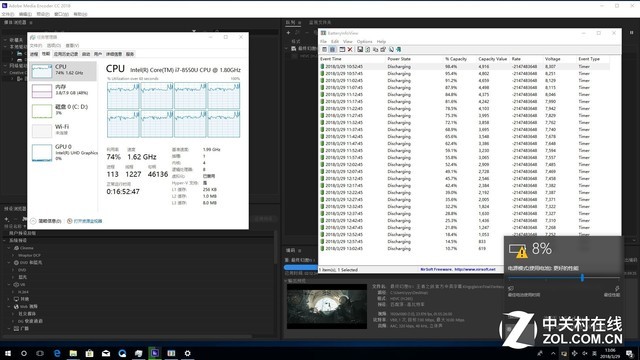Open Mail app from taskbar
This screenshot has height=360, width=640.
tap(106, 353)
